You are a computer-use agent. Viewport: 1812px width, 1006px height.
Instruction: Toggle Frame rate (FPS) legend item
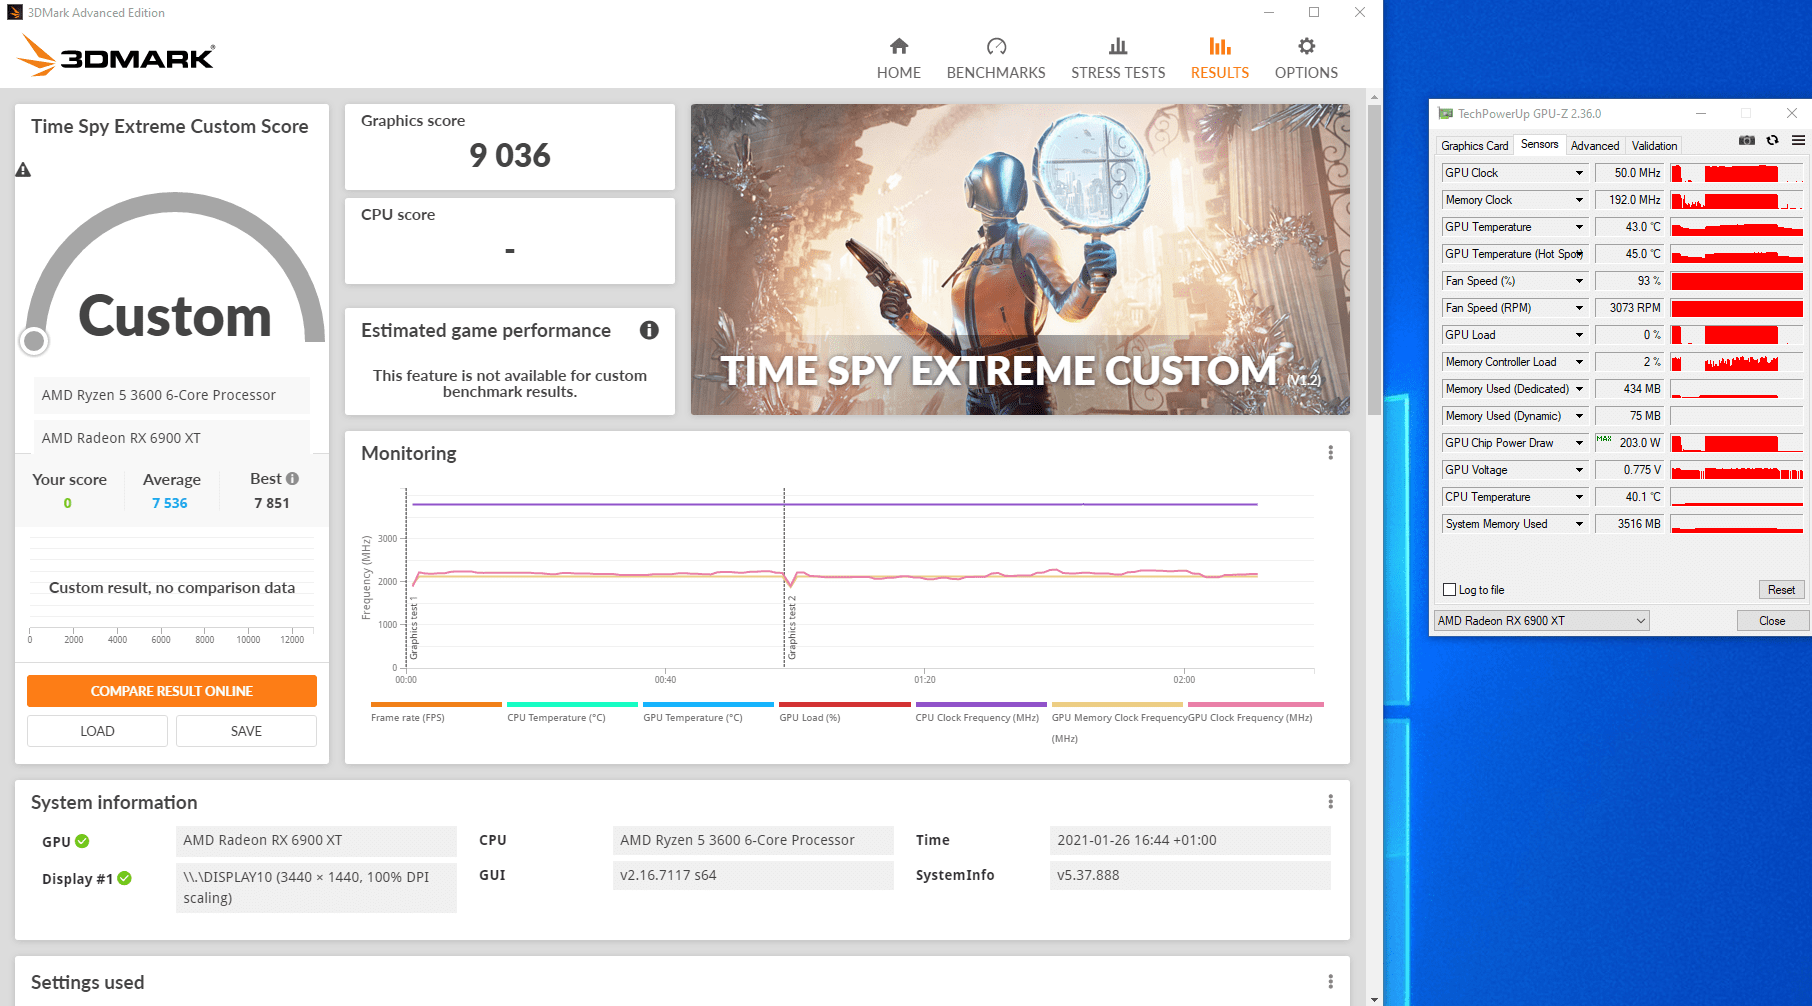click(x=436, y=712)
